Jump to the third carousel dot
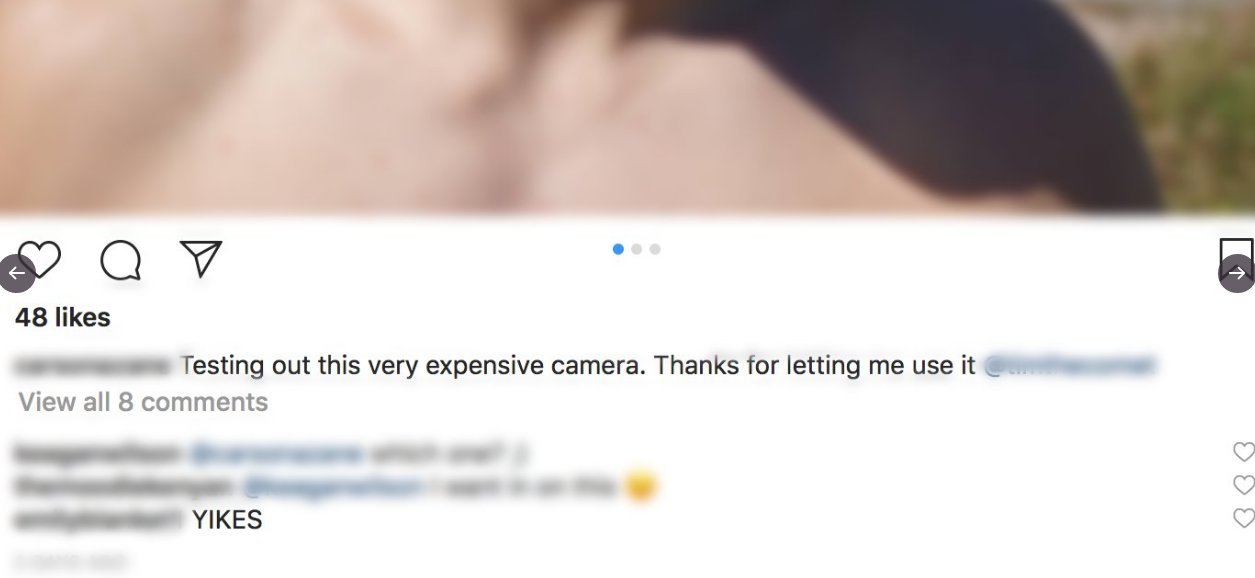This screenshot has height=578, width=1255. (655, 249)
